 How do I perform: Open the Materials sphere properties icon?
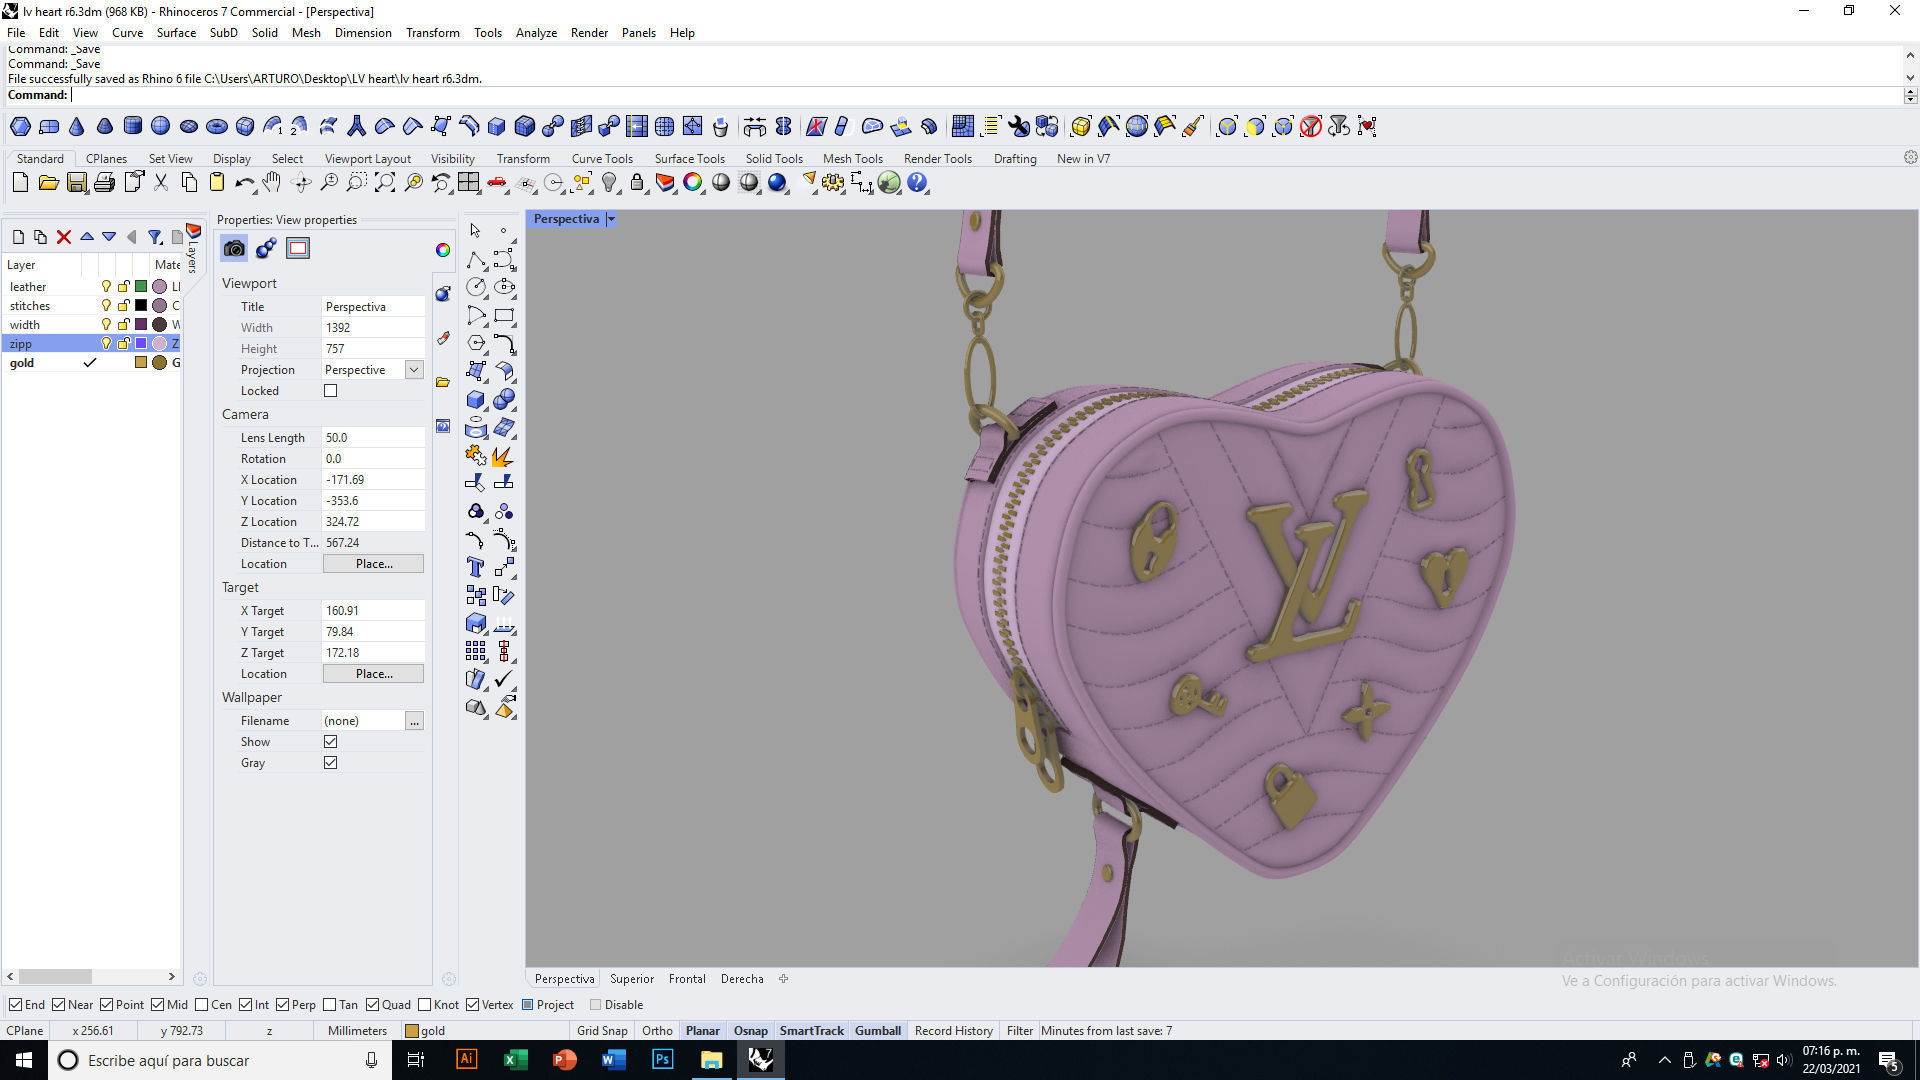click(x=266, y=249)
